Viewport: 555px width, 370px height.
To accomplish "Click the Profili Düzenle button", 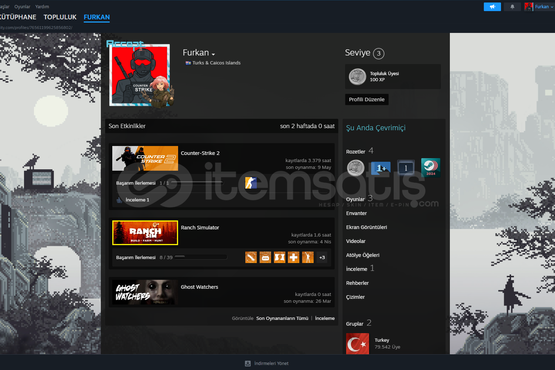I will click(366, 99).
